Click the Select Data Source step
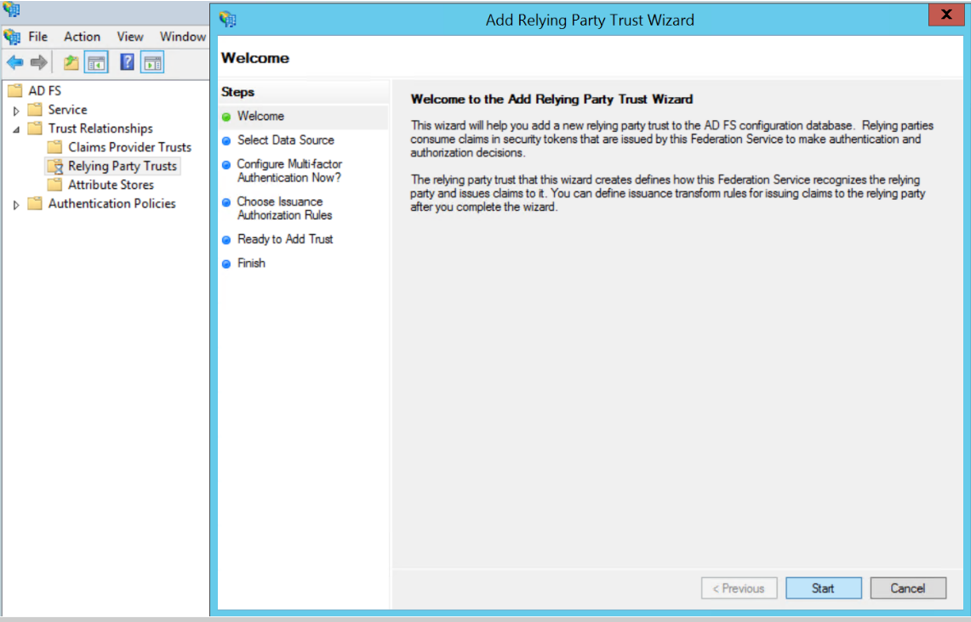 (x=285, y=140)
